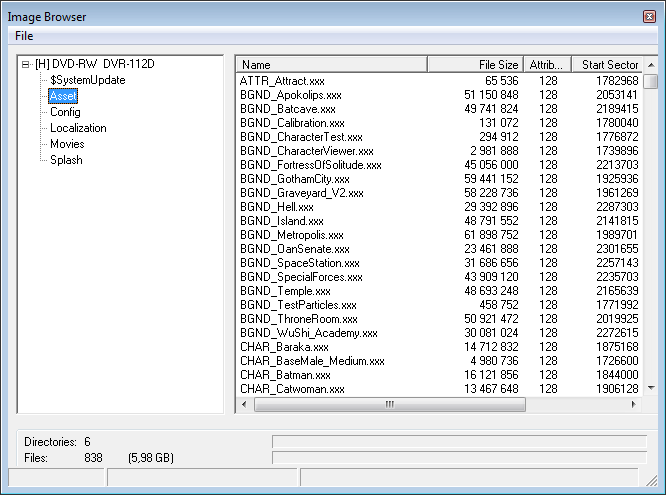The width and height of the screenshot is (666, 495).
Task: Select file CHAR_Catwoman.xxx
Action: (x=292, y=389)
